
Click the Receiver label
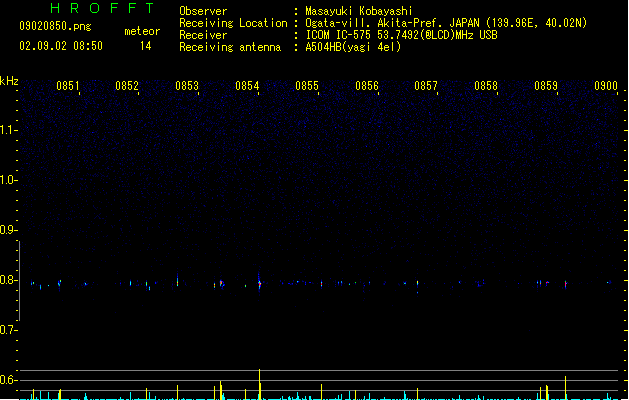coord(203,35)
